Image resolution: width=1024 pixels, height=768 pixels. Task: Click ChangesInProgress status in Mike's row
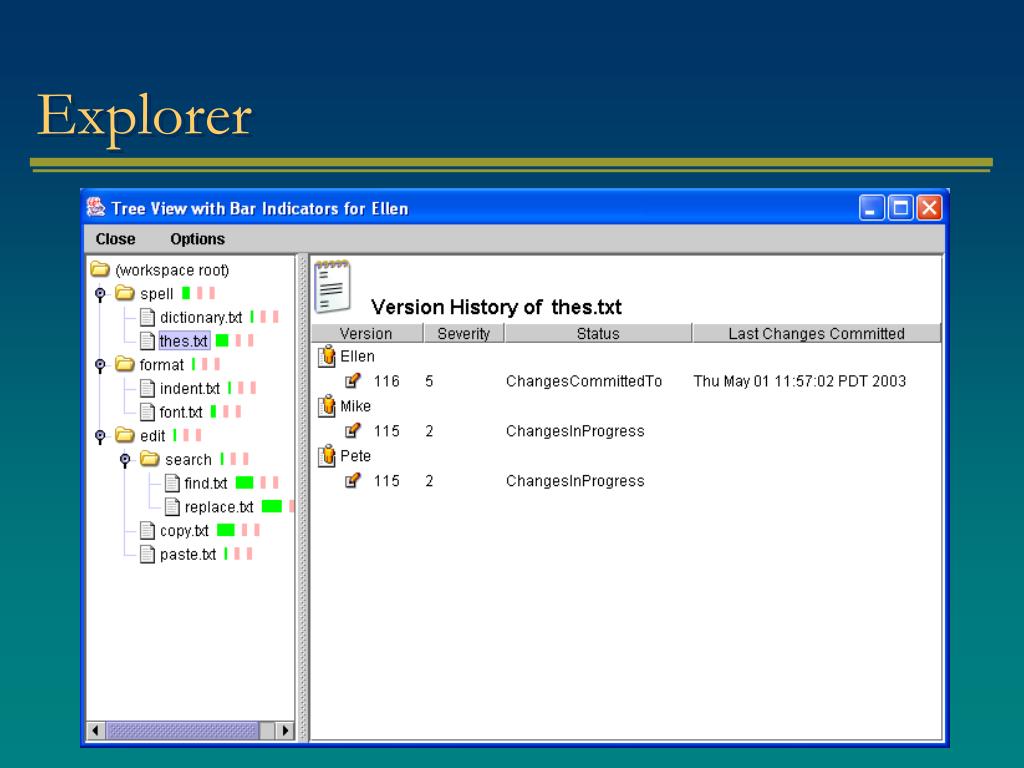(x=575, y=431)
